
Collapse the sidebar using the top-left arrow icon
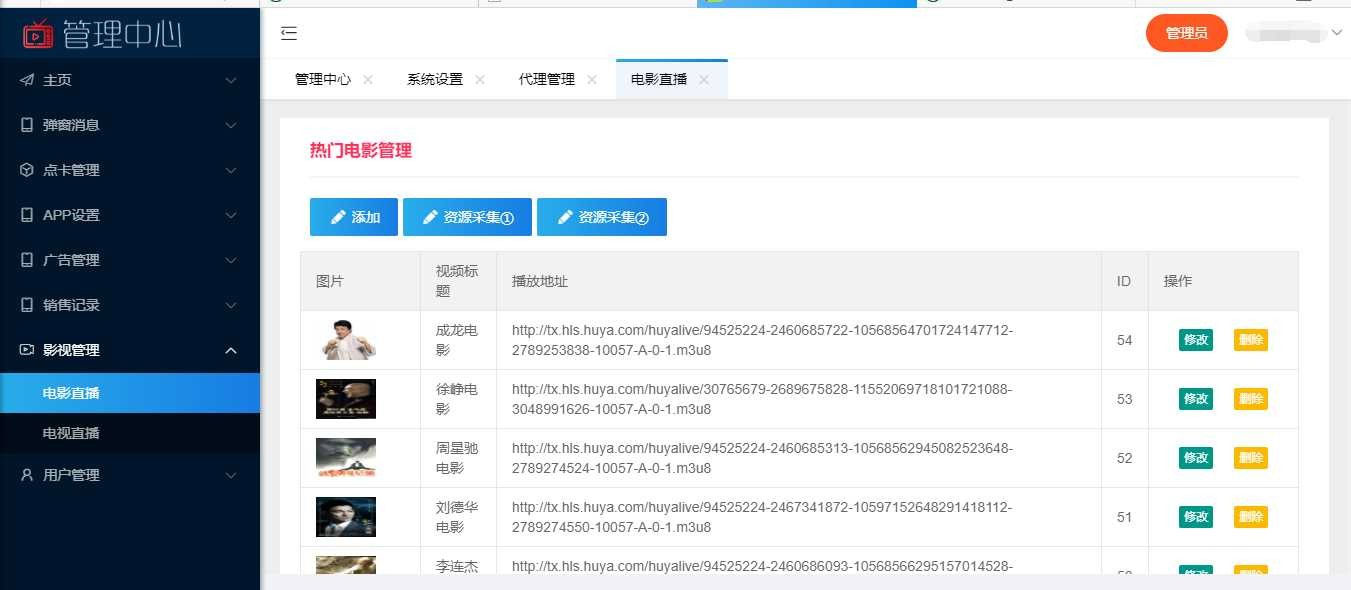tap(289, 33)
